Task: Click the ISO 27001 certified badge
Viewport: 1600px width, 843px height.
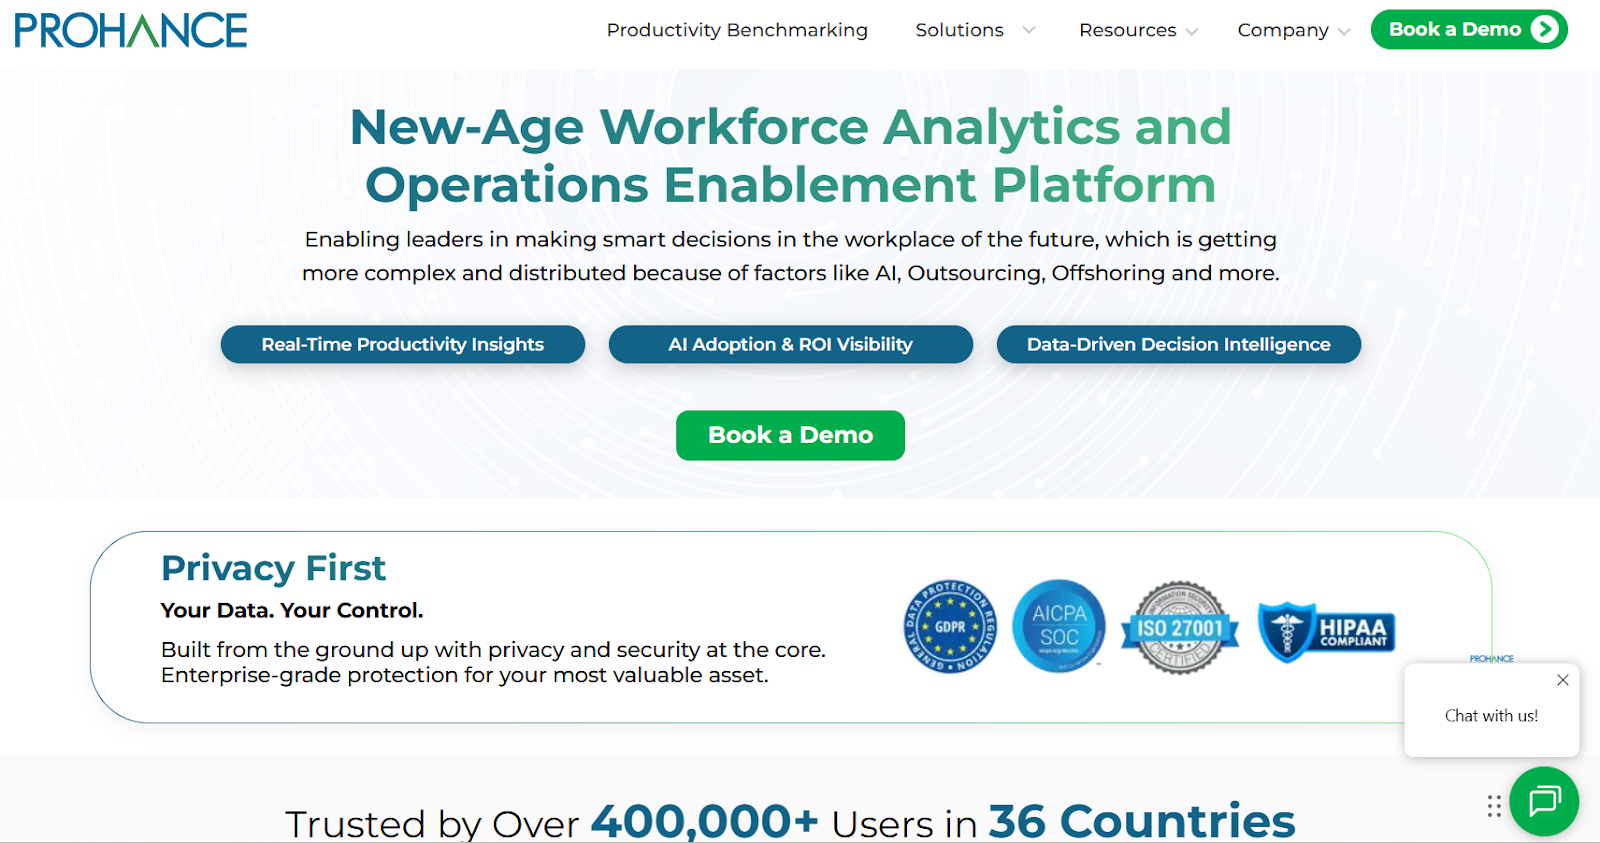Action: 1180,628
